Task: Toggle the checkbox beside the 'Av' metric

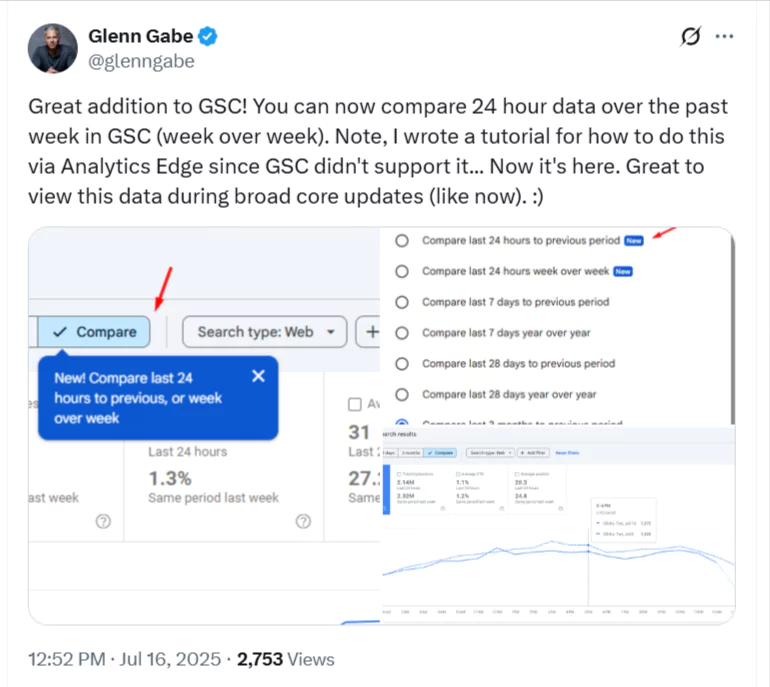Action: coord(355,404)
